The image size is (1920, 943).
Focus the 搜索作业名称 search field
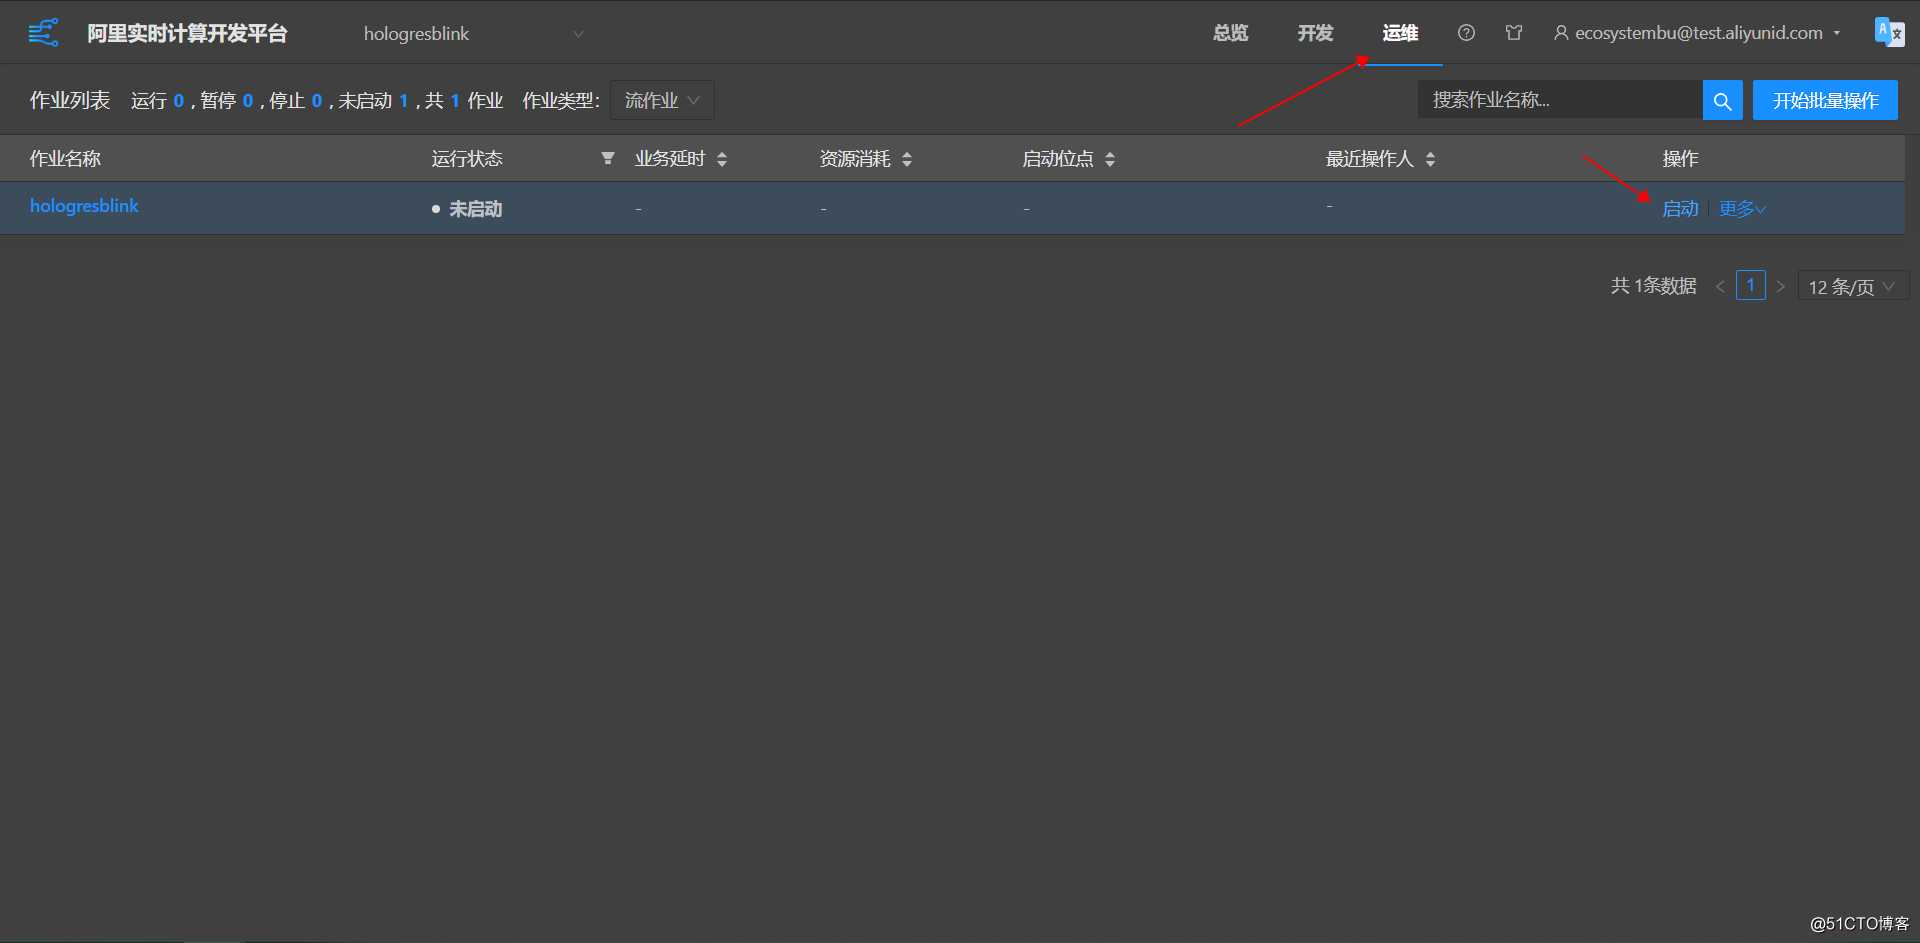coord(1560,100)
